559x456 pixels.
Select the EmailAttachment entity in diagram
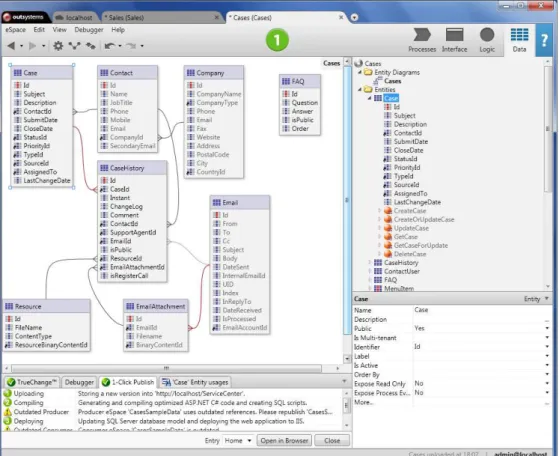(x=155, y=306)
